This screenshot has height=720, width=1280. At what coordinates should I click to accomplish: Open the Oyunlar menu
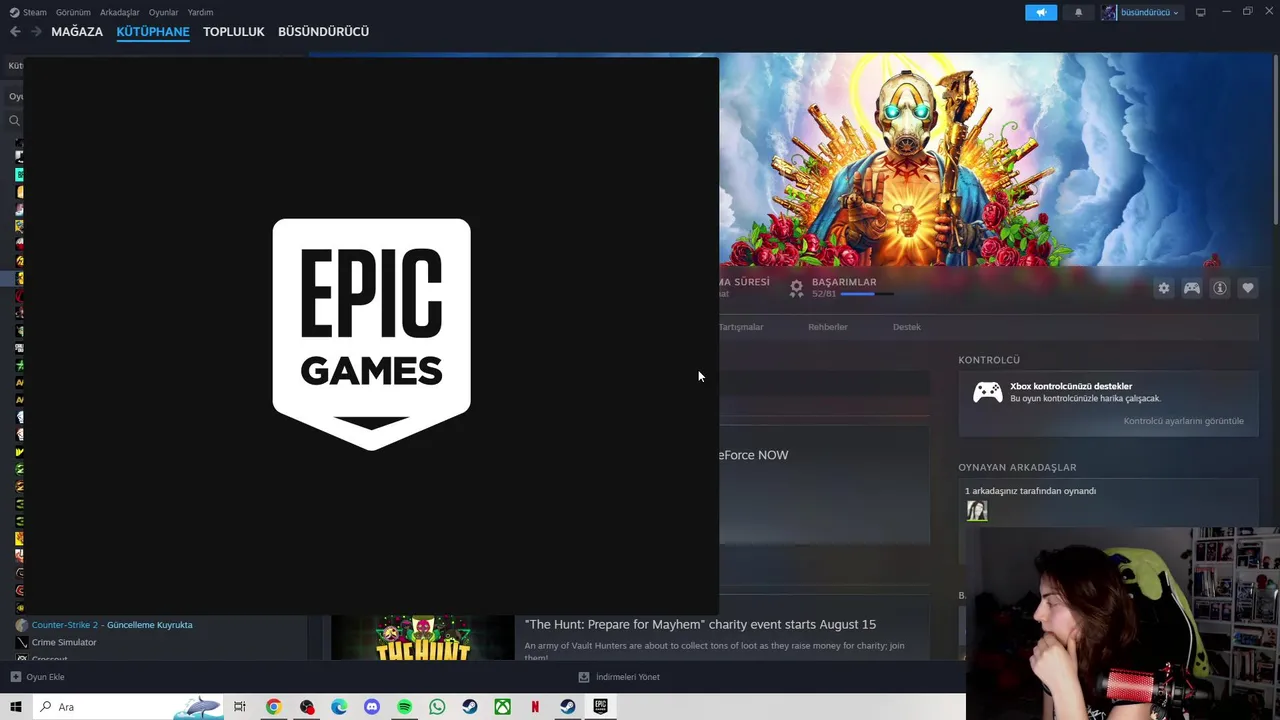click(x=164, y=12)
